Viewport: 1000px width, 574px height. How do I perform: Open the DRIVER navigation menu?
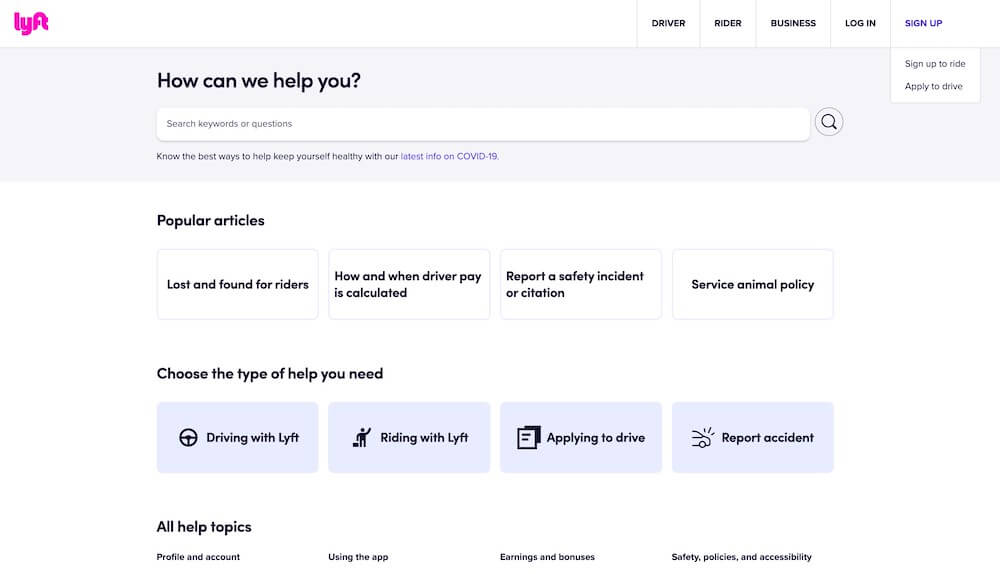click(668, 23)
